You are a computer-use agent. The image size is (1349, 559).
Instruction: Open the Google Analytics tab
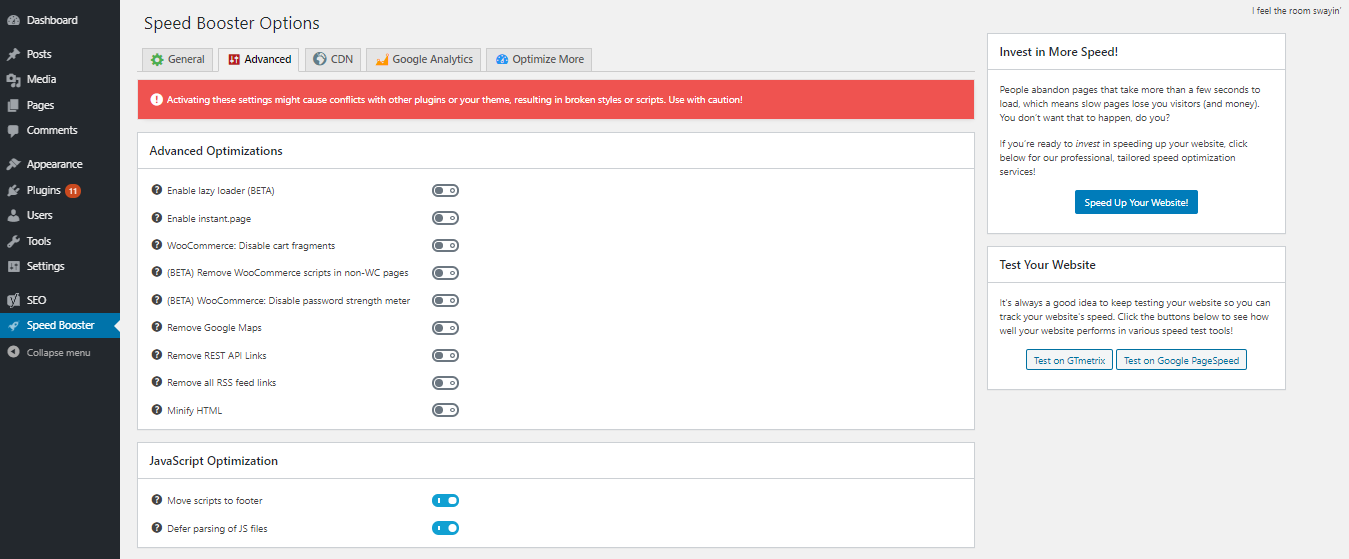[x=423, y=59]
